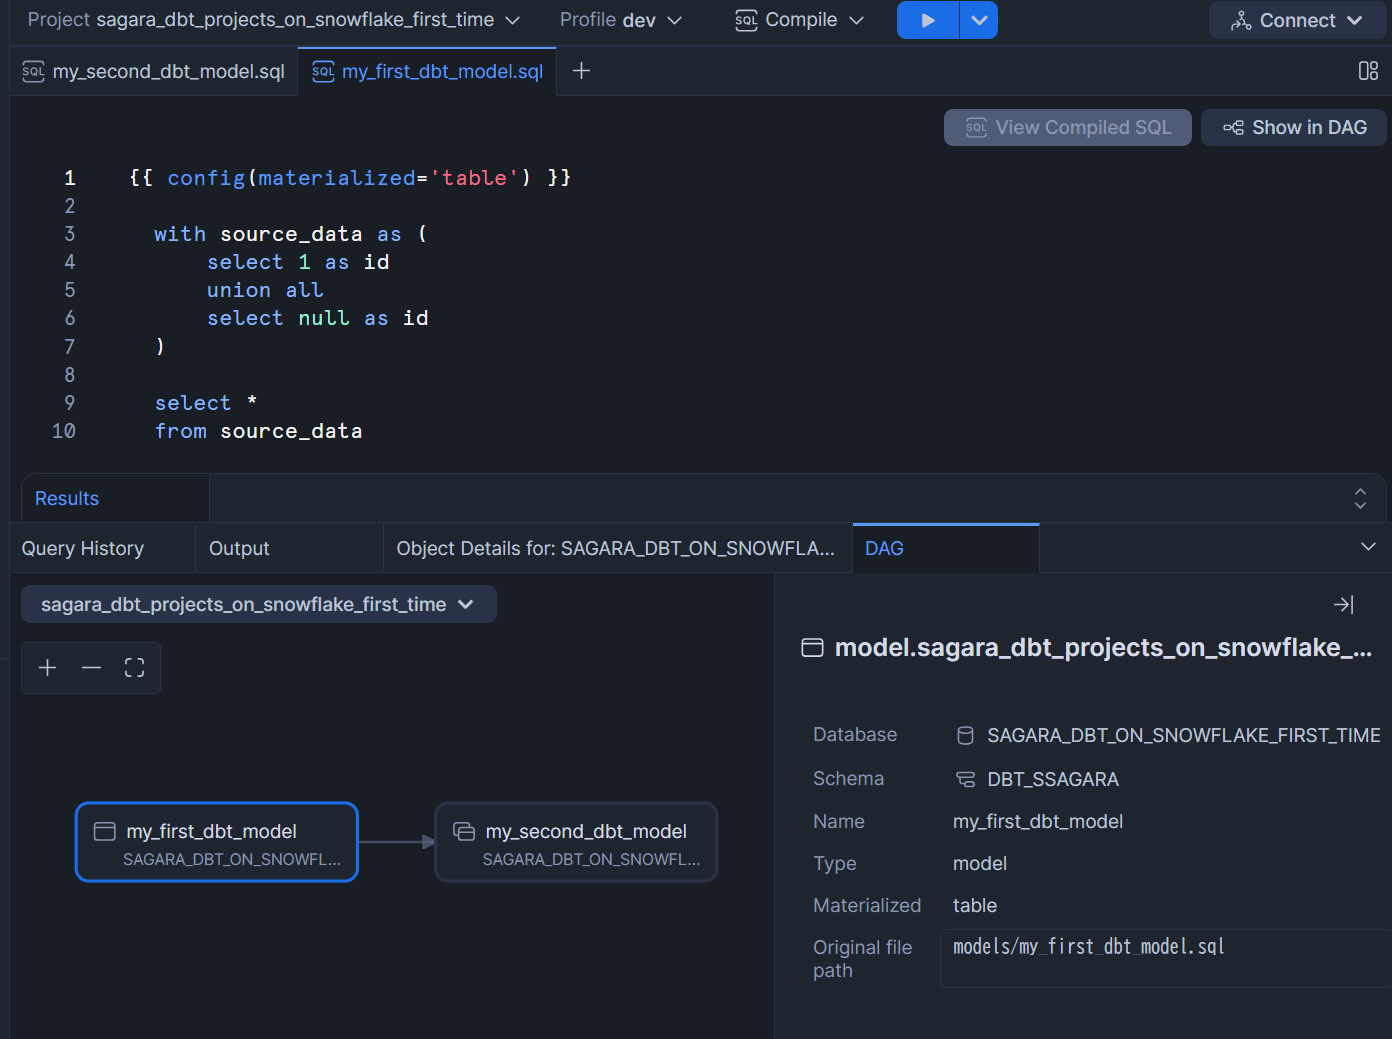This screenshot has height=1039, width=1392.
Task: Open the DAG project selector dropdown
Action: pos(258,604)
